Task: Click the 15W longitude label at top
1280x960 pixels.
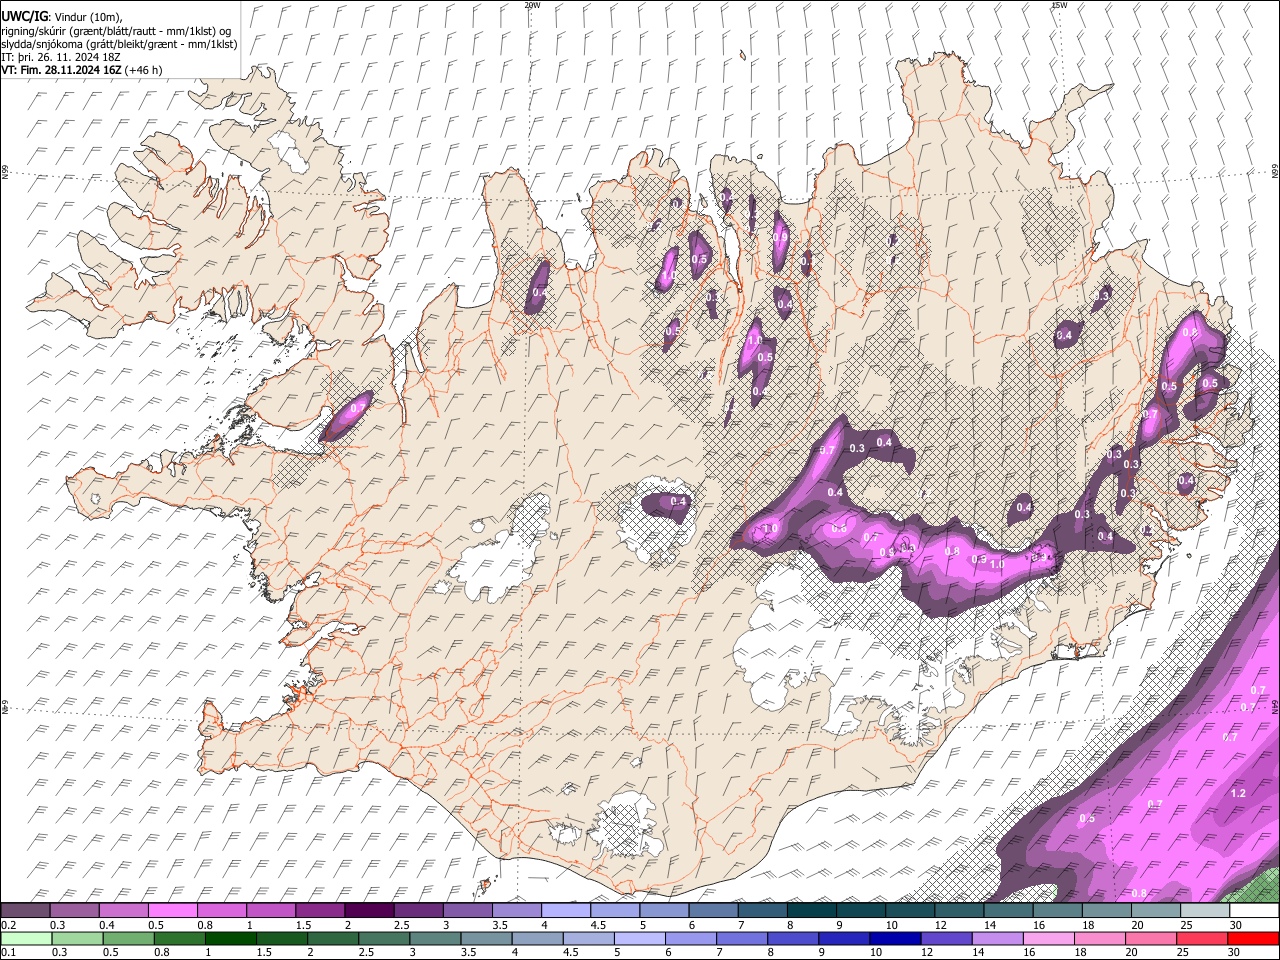Action: pyautogui.click(x=1059, y=4)
